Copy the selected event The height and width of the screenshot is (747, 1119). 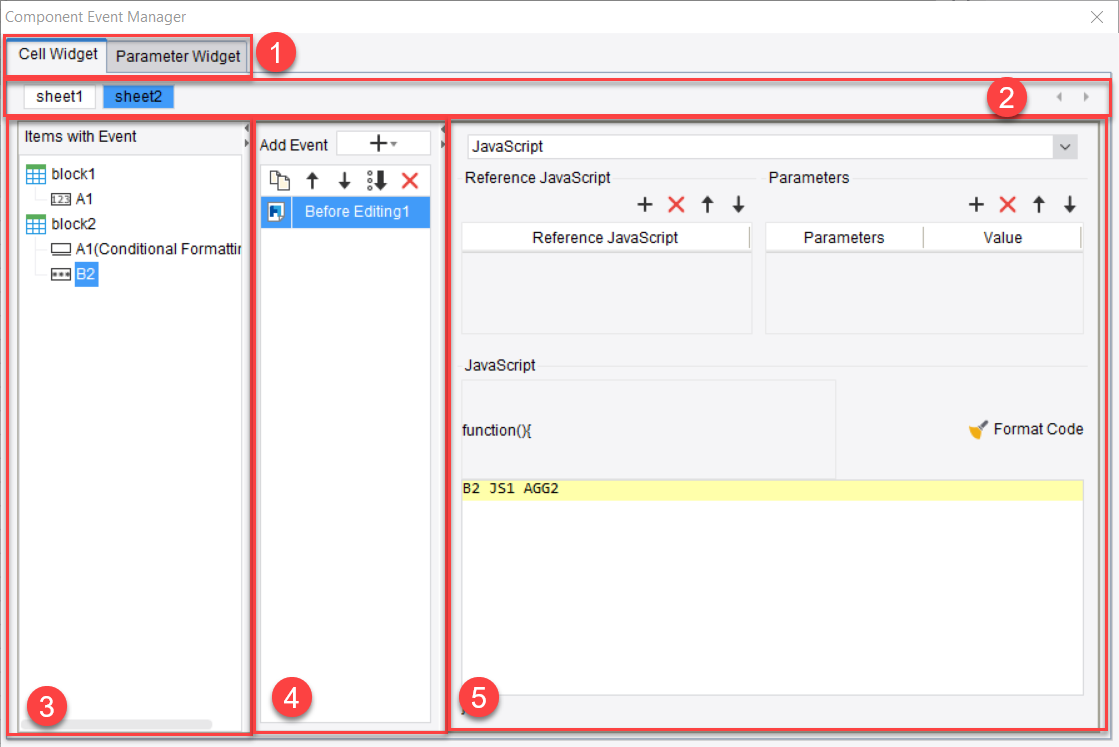pyautogui.click(x=279, y=181)
